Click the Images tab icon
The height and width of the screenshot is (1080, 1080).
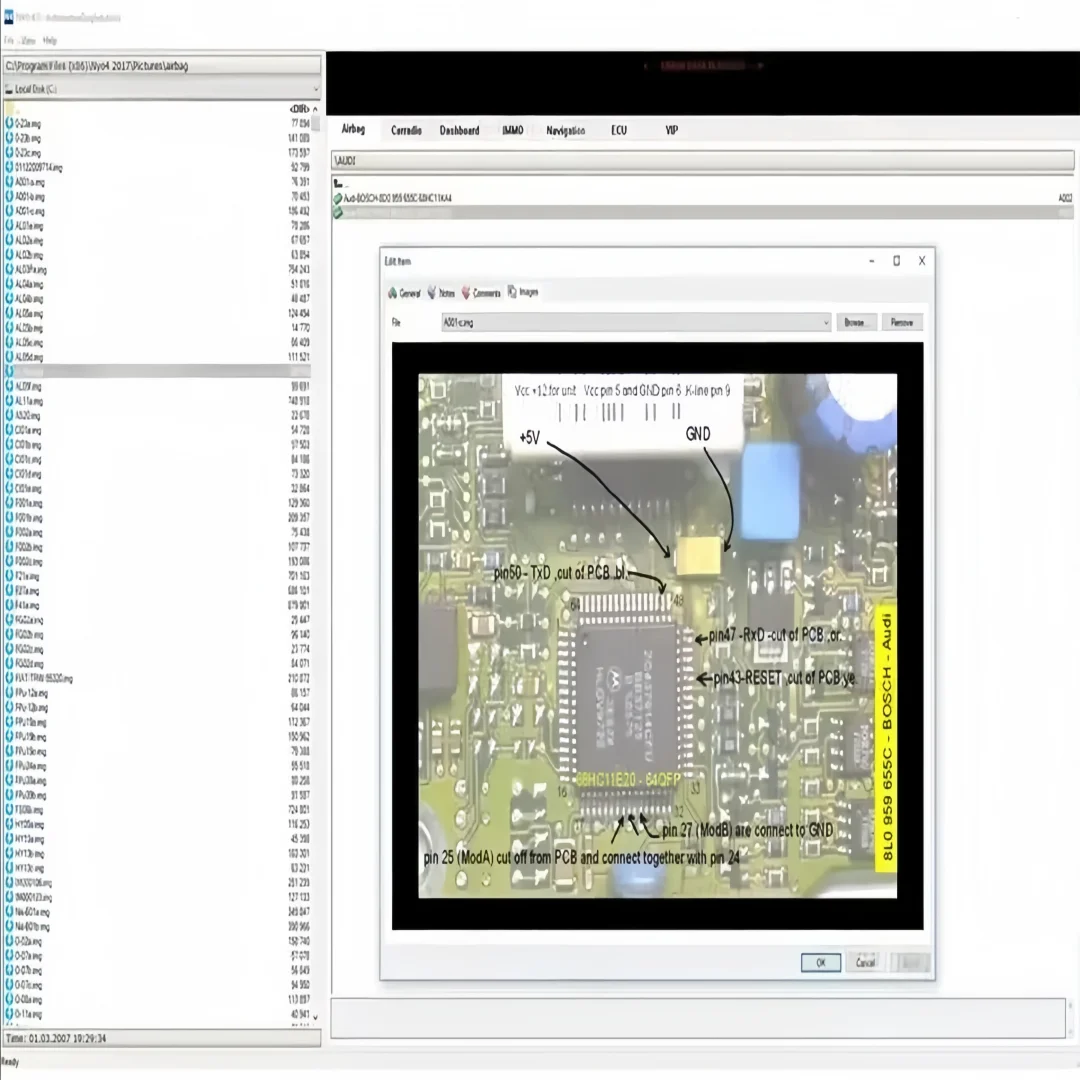click(x=512, y=292)
